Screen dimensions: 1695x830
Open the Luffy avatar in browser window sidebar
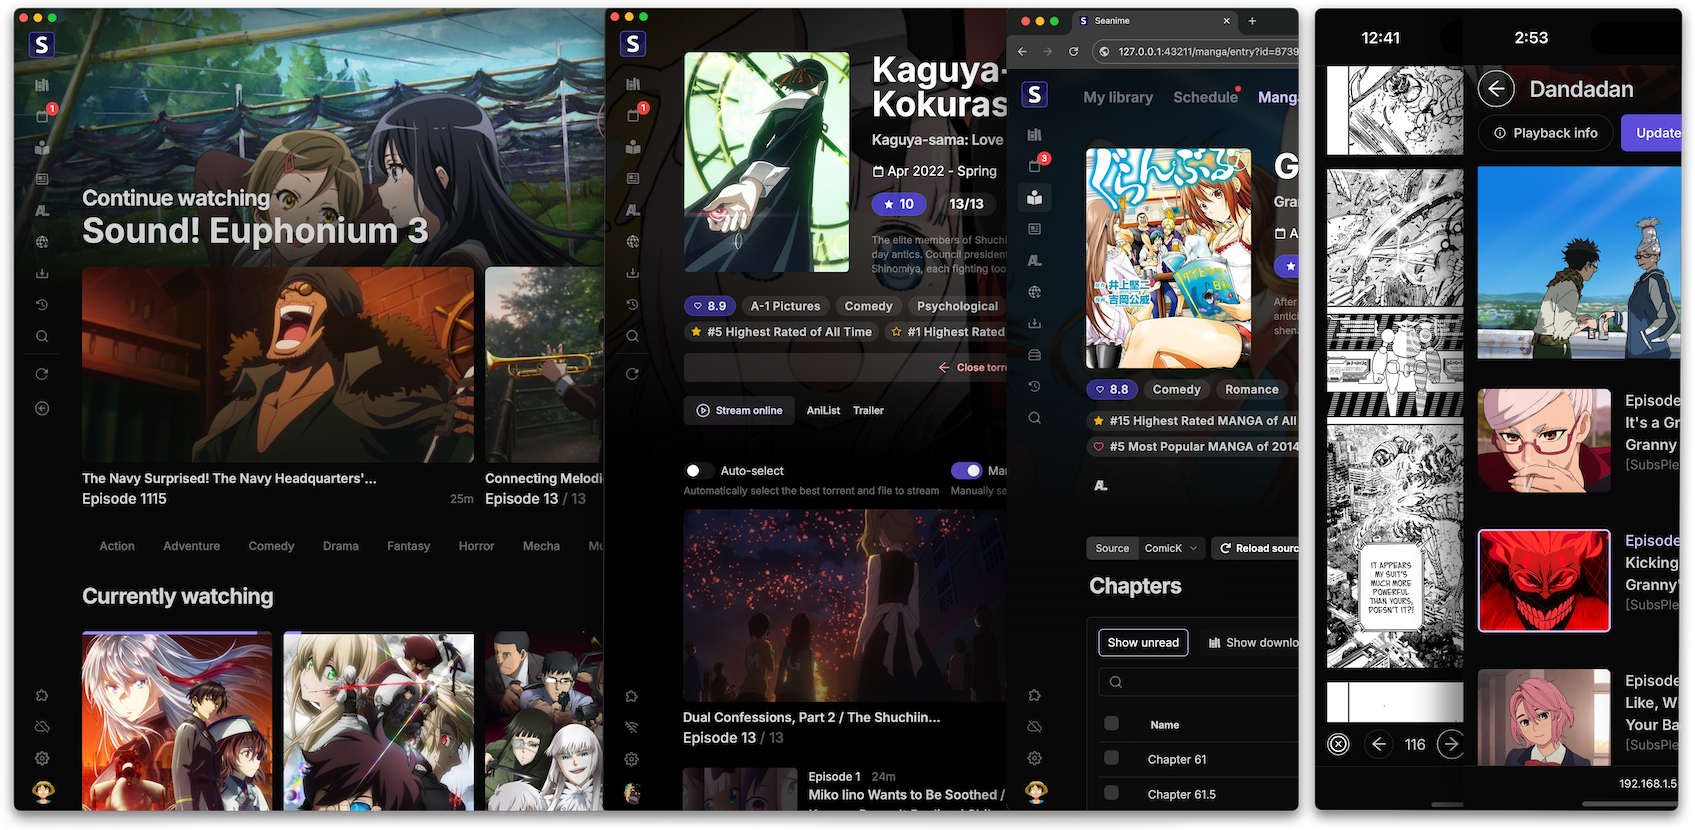tap(1036, 792)
